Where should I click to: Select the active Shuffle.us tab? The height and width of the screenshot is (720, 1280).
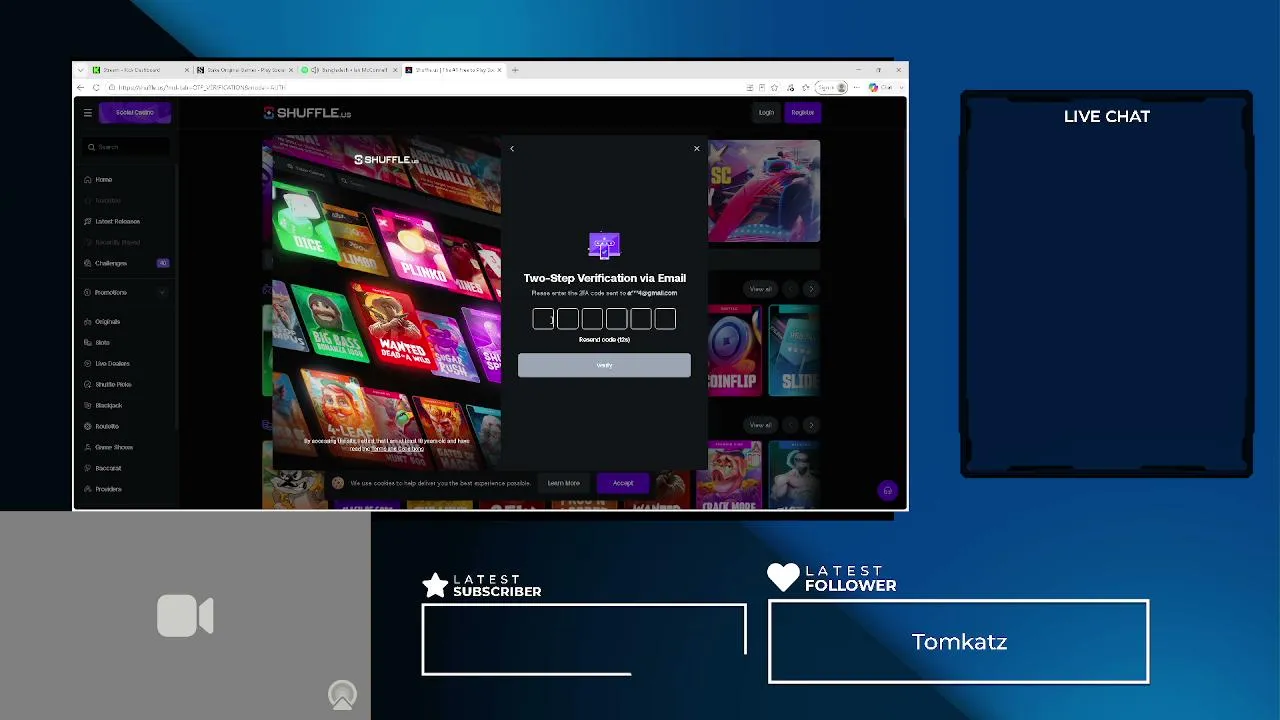pos(453,70)
